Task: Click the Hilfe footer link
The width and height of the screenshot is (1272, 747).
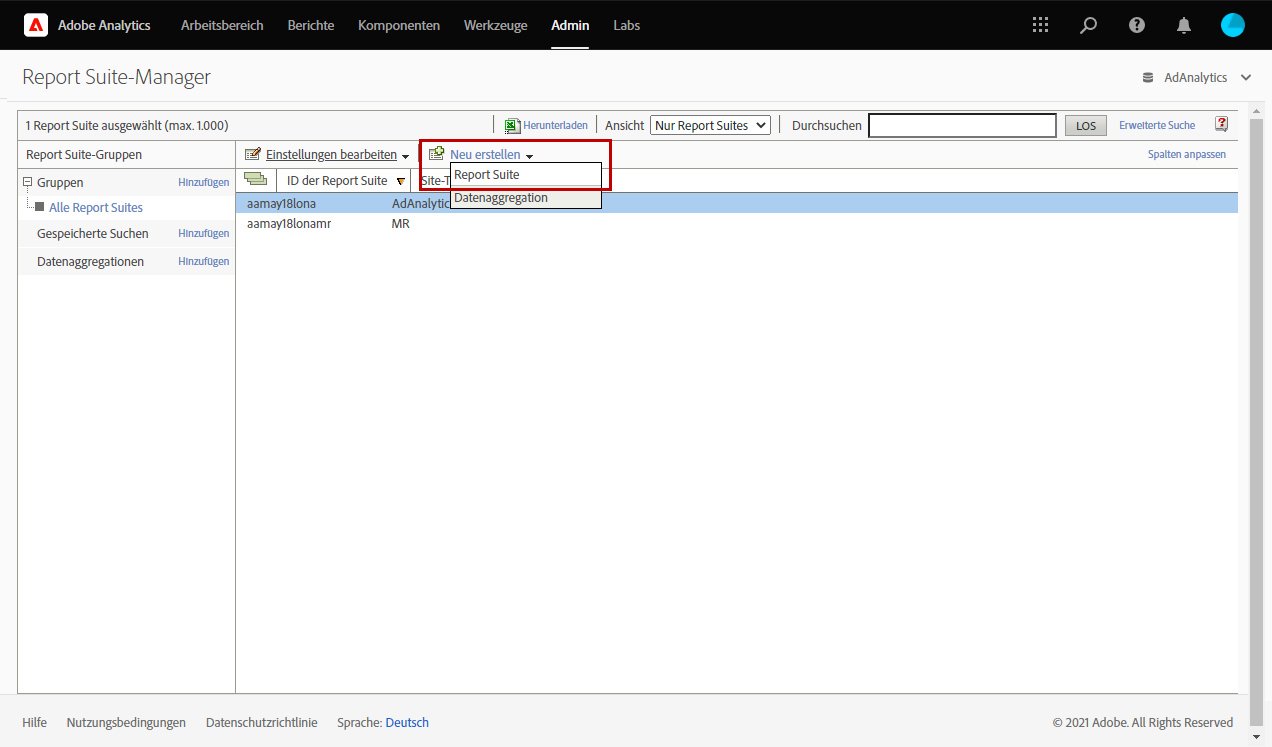Action: click(x=34, y=723)
